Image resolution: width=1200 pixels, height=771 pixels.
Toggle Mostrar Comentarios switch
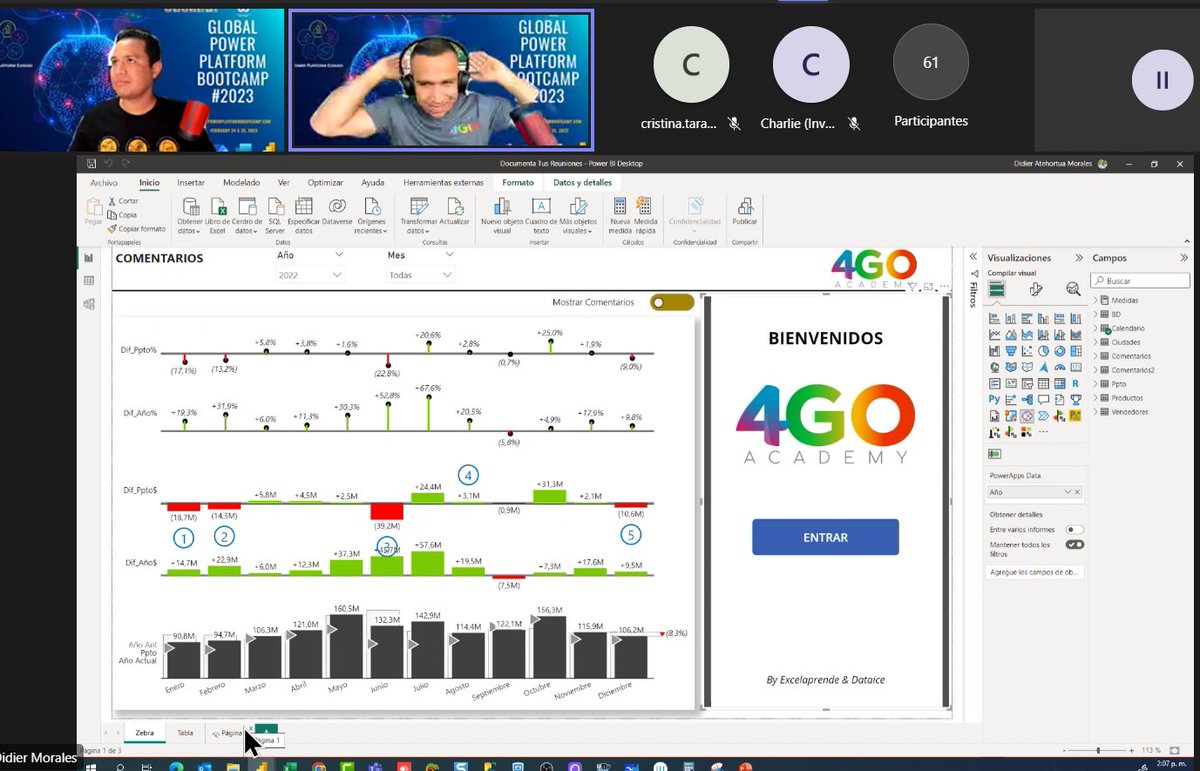671,302
